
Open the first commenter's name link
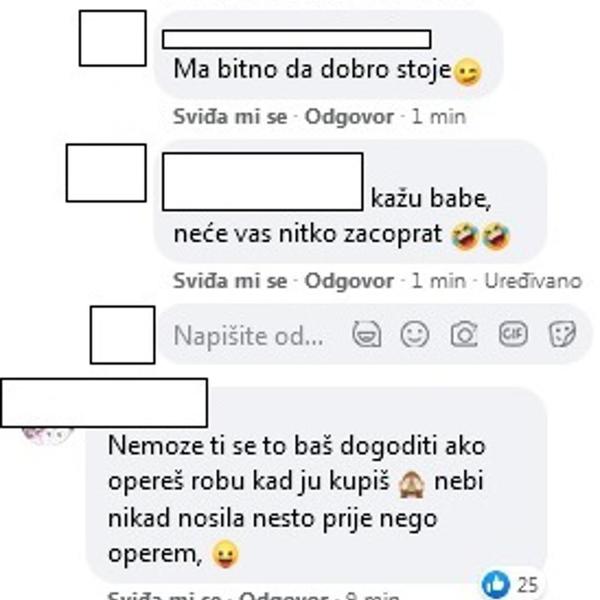tap(297, 39)
